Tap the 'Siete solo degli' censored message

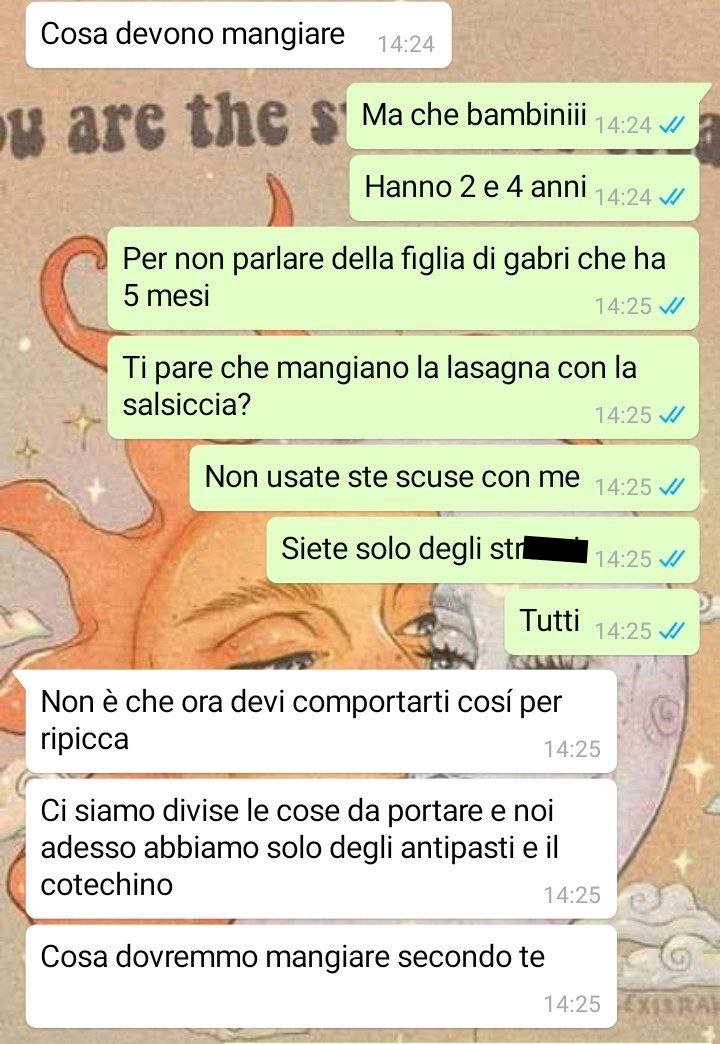point(483,550)
